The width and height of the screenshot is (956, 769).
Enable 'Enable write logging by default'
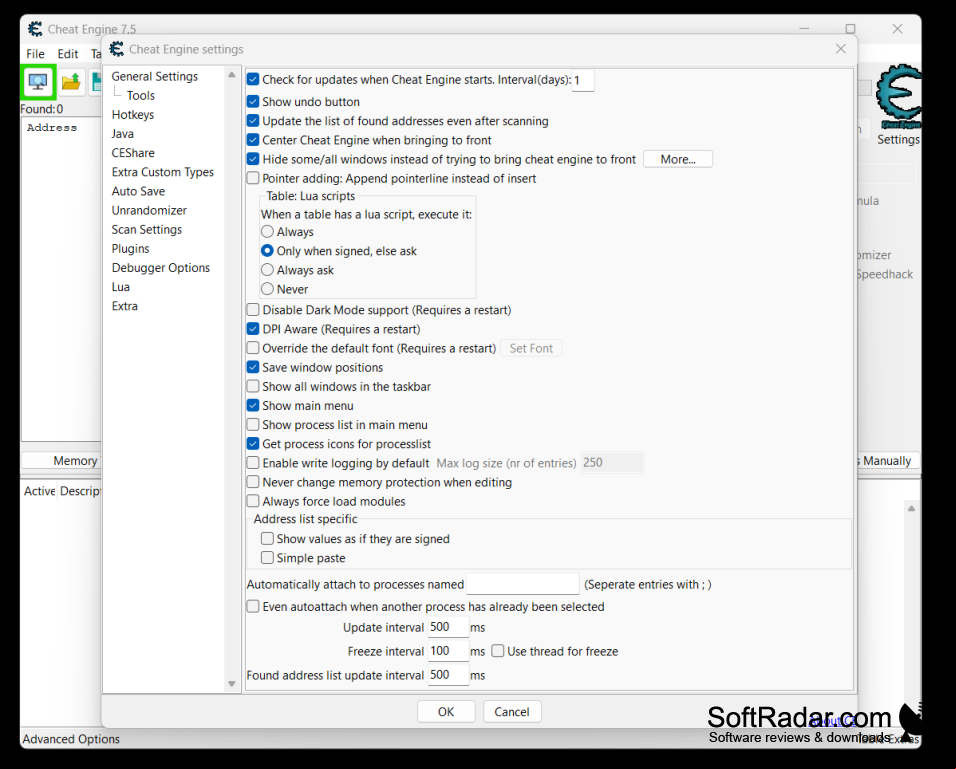253,463
